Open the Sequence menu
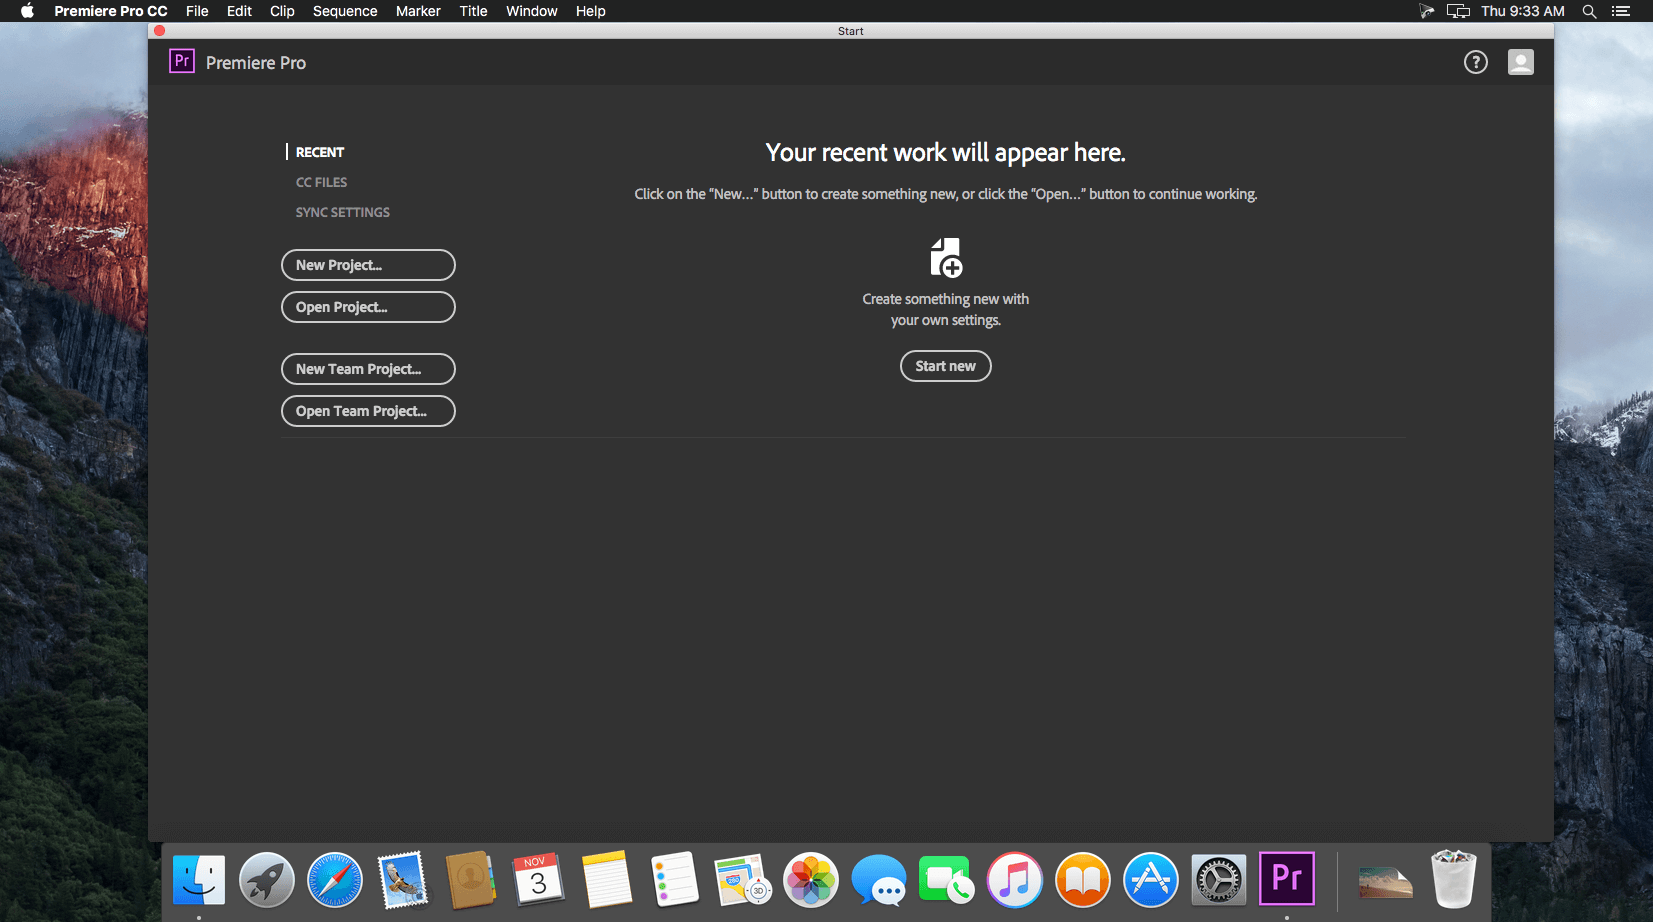Screen dimensions: 1653x922 (345, 11)
